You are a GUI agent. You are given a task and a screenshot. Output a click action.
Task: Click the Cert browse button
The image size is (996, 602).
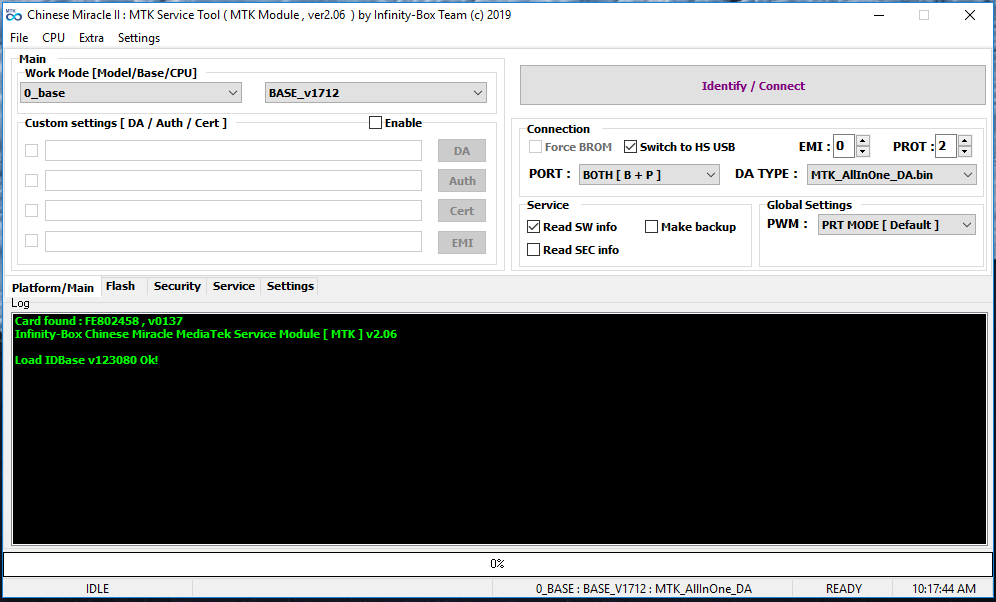click(462, 210)
